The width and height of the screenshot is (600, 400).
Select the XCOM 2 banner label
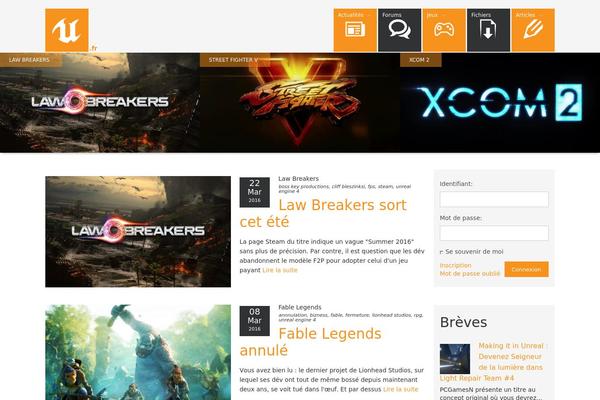(420, 60)
